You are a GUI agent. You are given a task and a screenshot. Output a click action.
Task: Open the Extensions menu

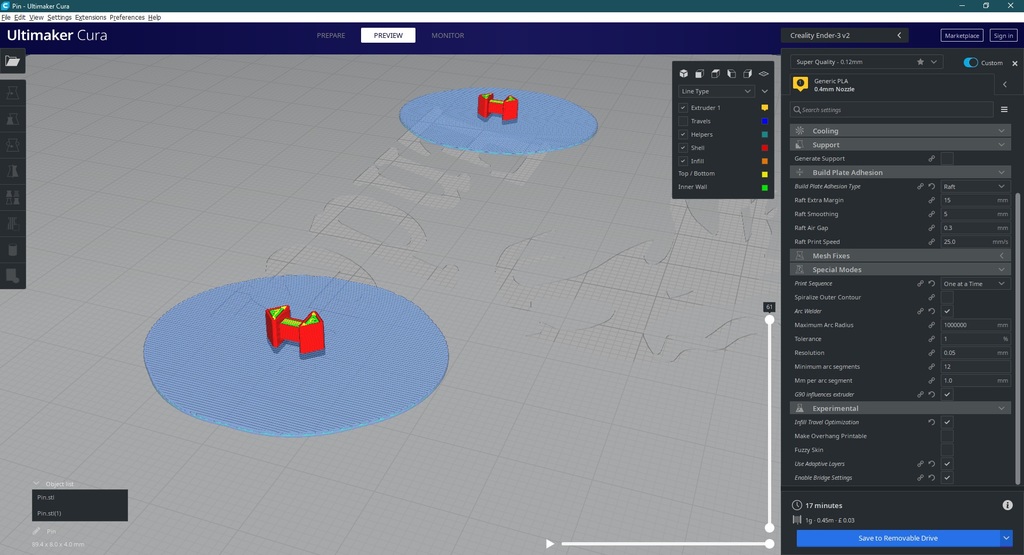(90, 18)
